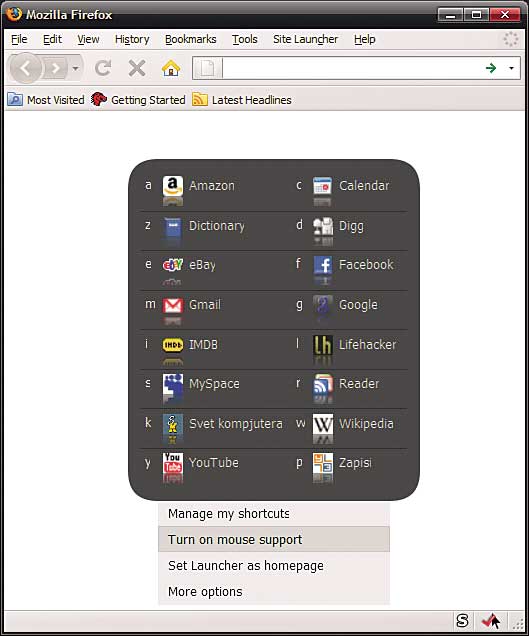Open the Site Launcher menu
Viewport: 529px width, 636px height.
305,39
